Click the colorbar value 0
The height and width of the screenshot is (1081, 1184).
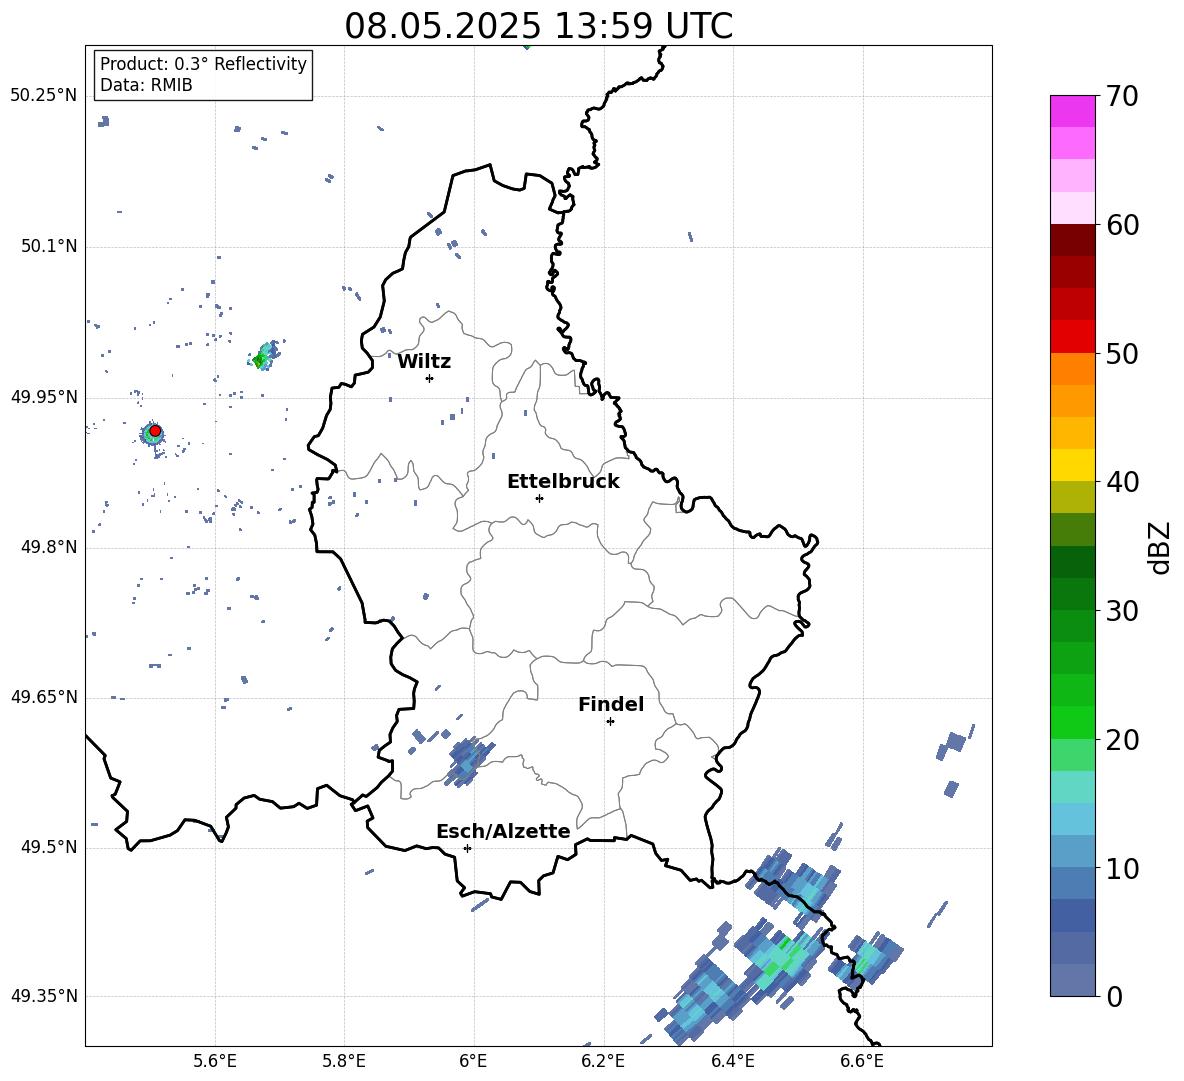click(x=1114, y=996)
